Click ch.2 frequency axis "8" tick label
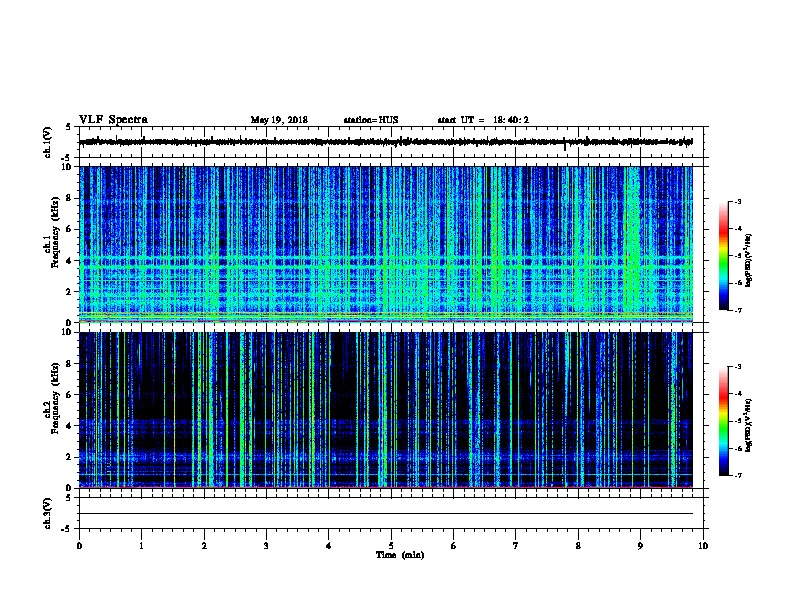Viewport: 792px width, 612px height. pyautogui.click(x=69, y=364)
